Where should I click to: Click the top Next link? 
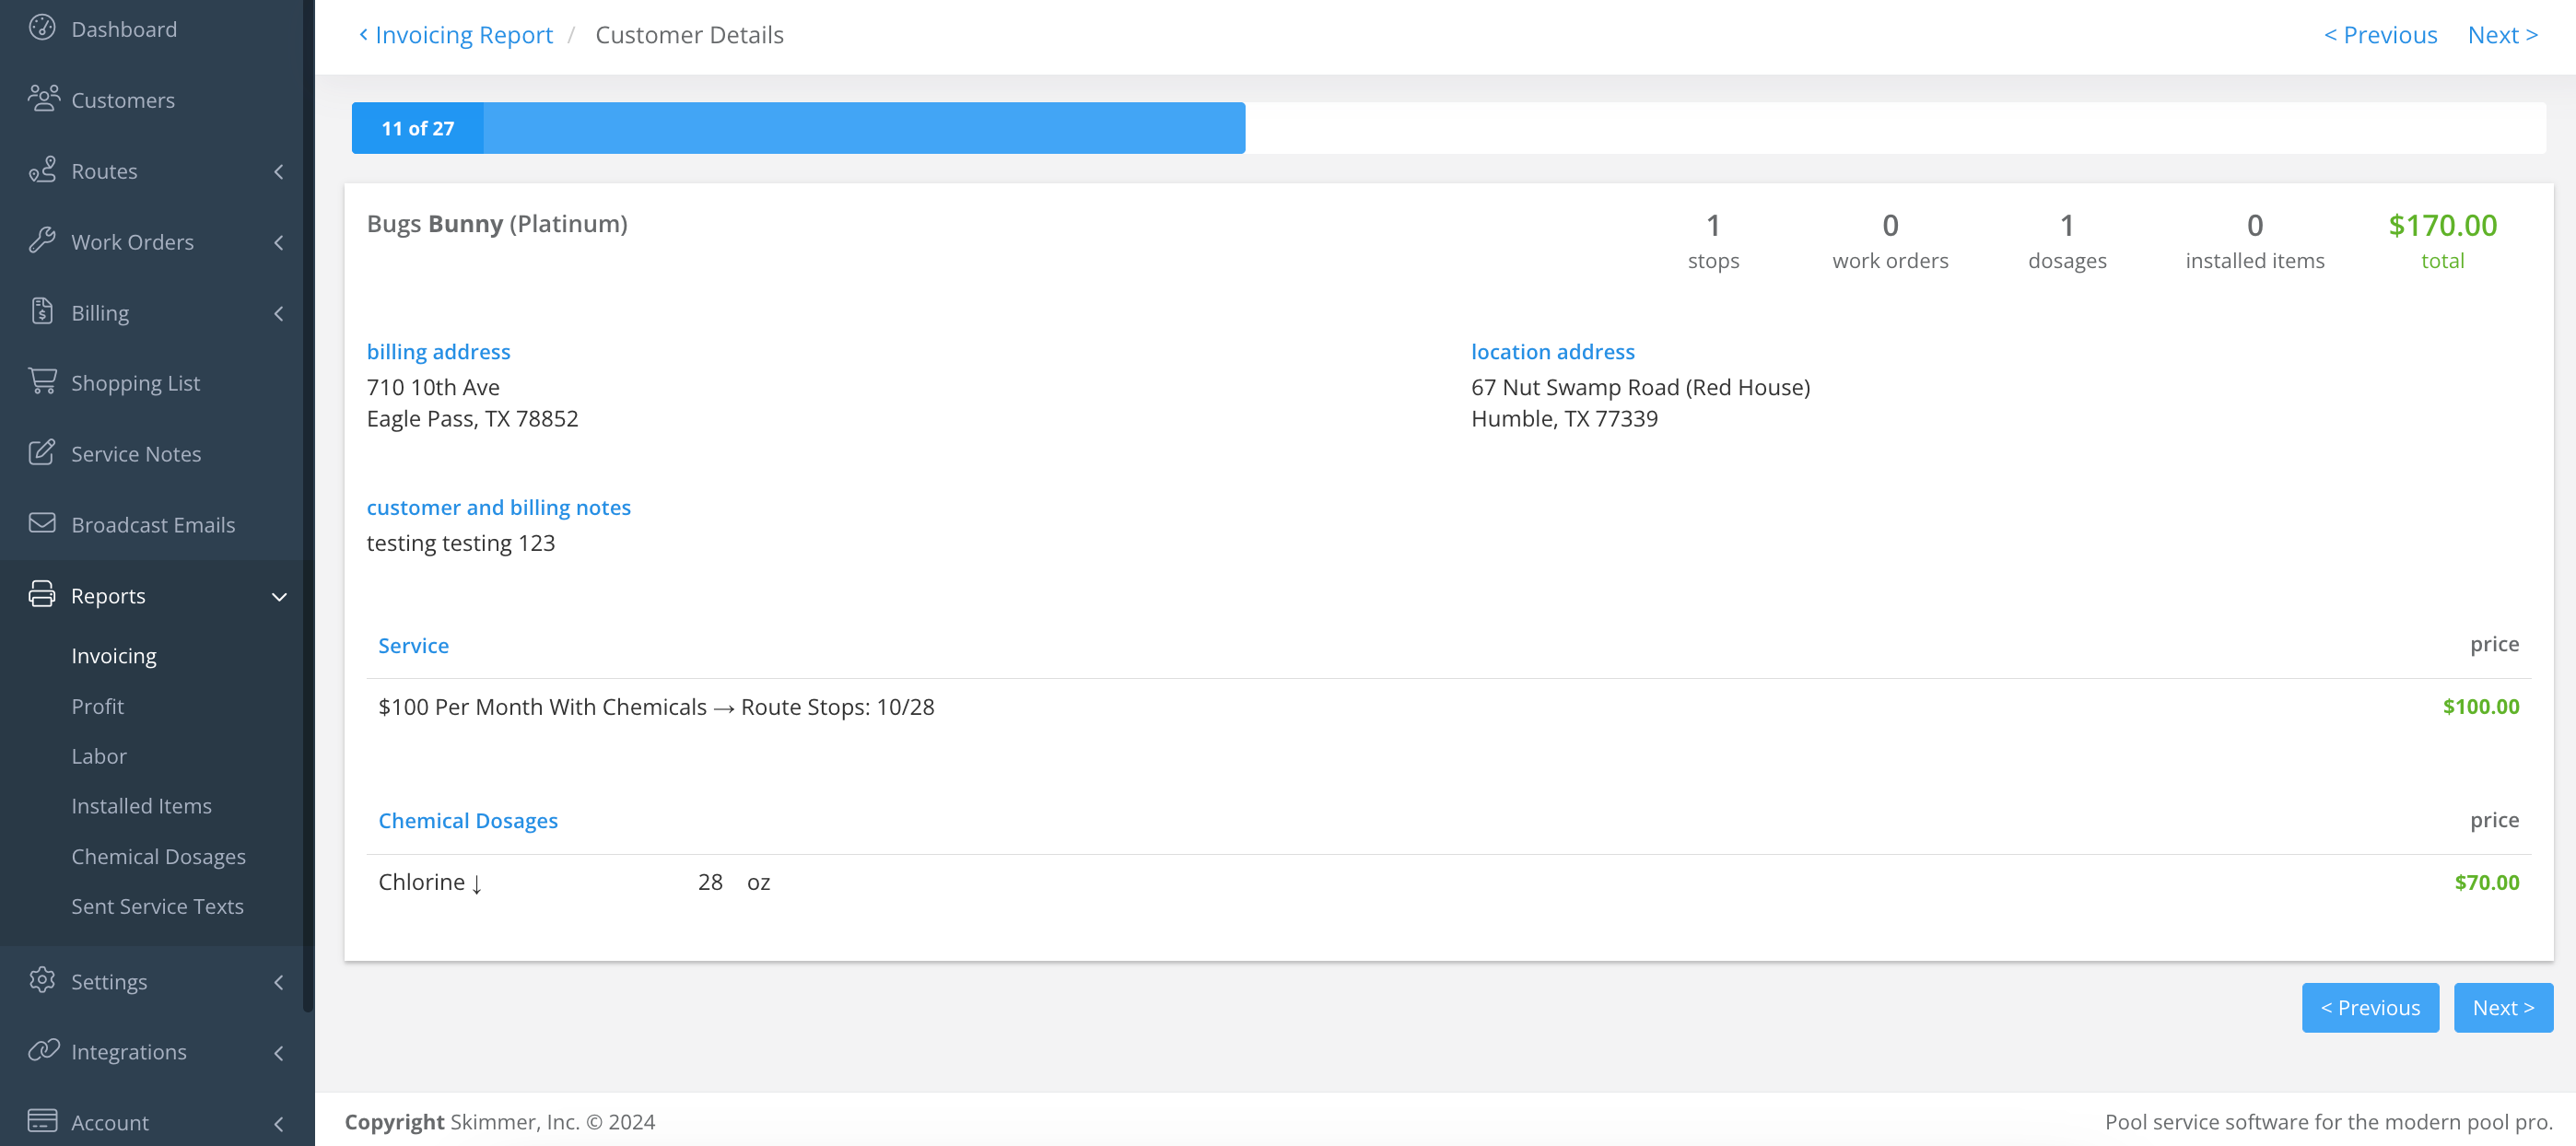coord(2503,35)
